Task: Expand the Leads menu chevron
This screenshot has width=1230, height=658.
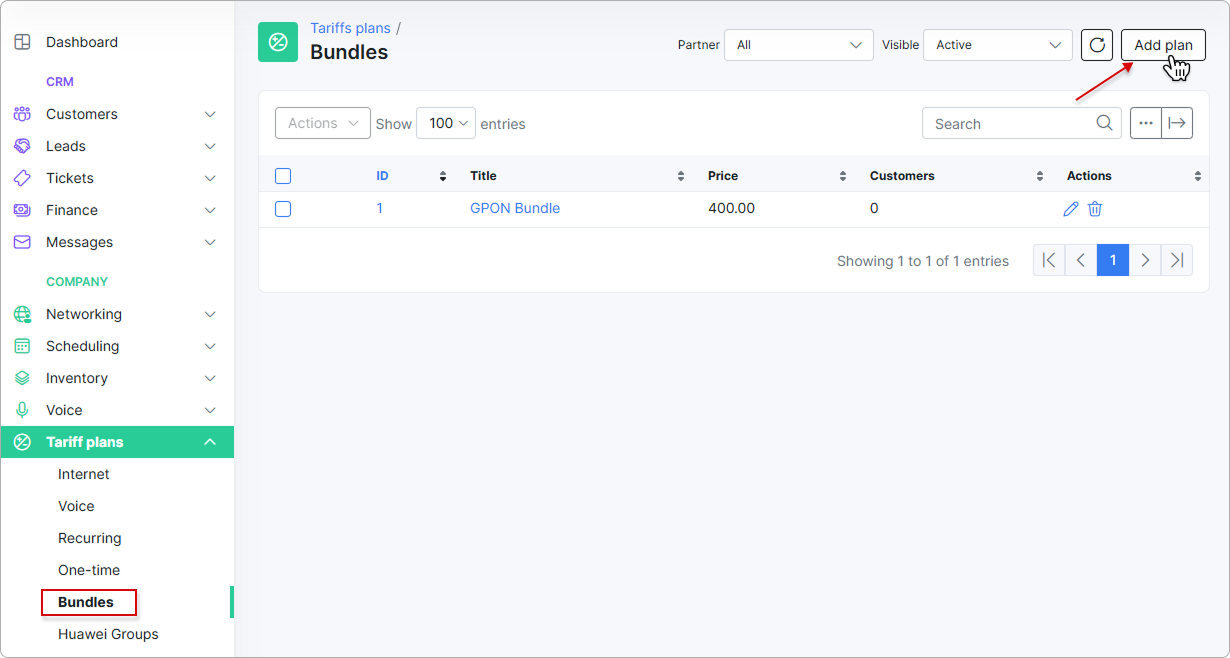Action: (x=210, y=146)
